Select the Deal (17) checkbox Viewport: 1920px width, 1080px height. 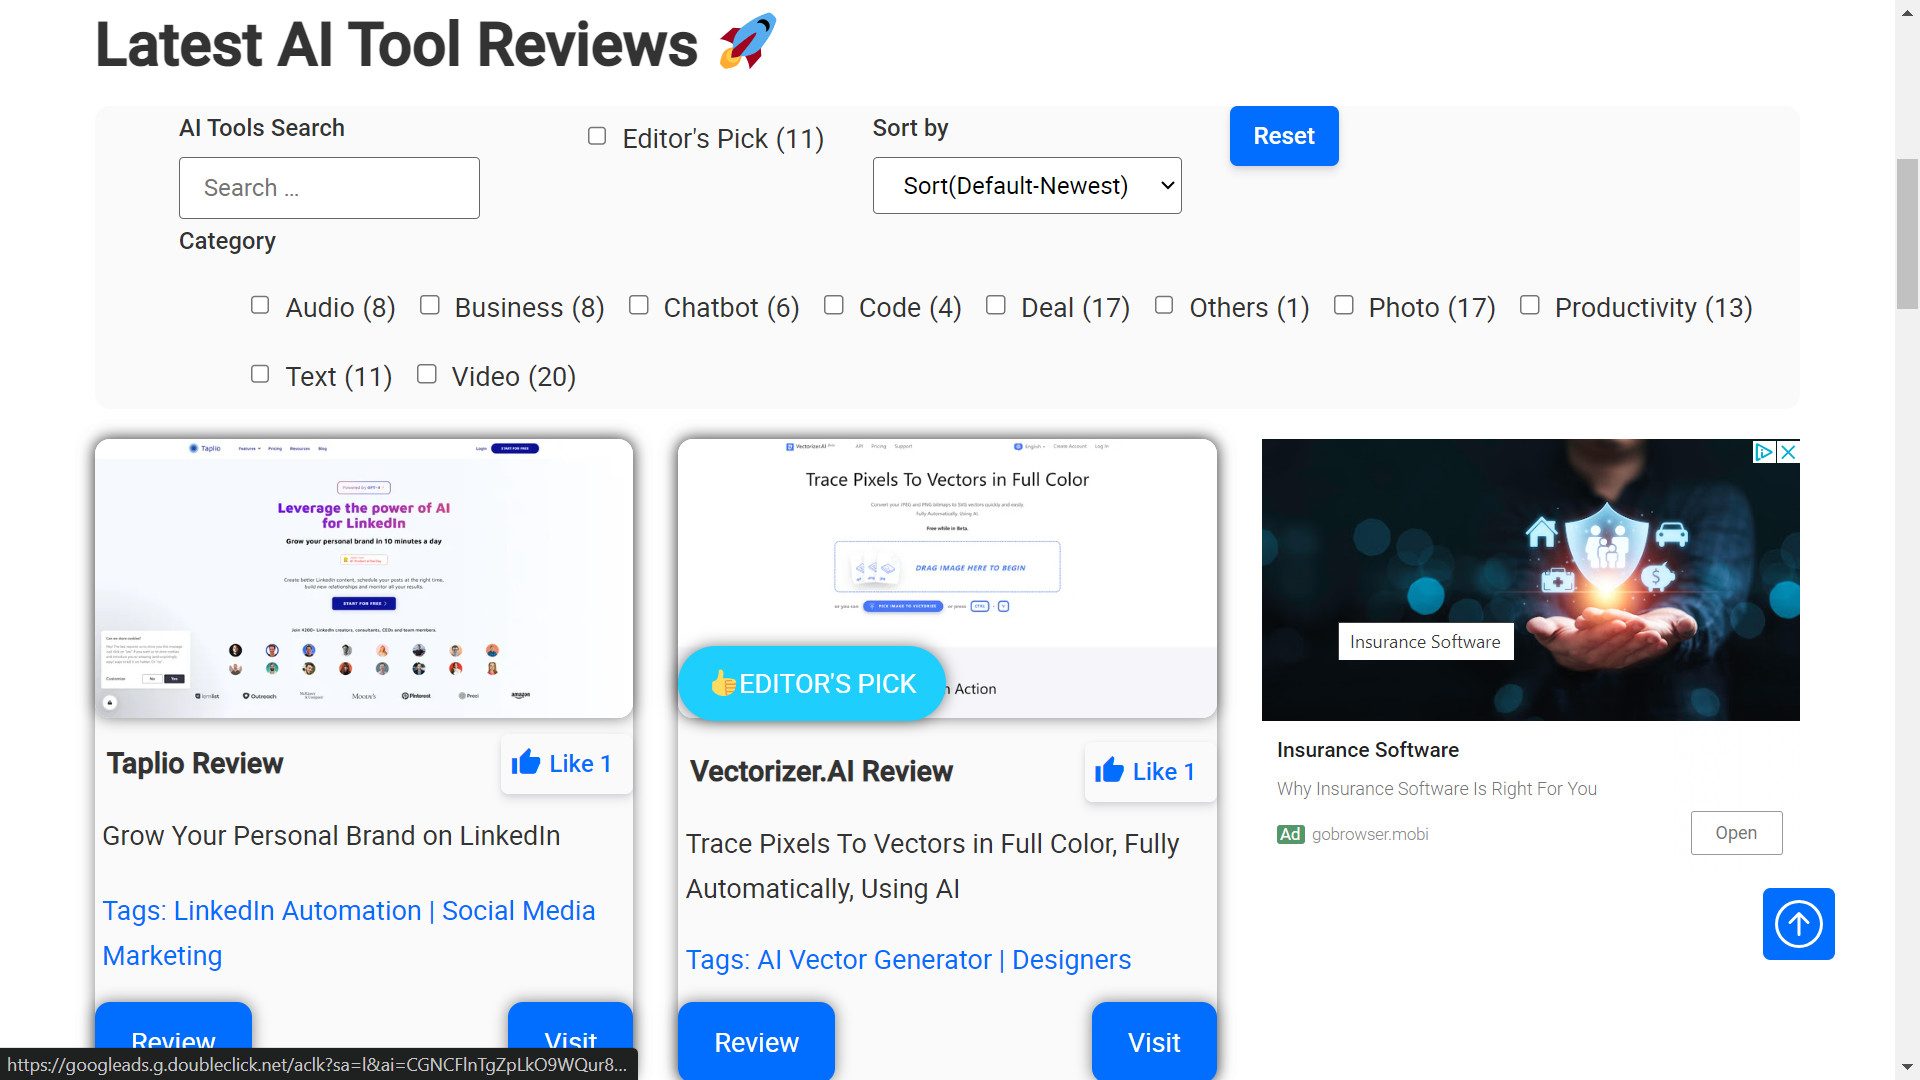point(996,305)
